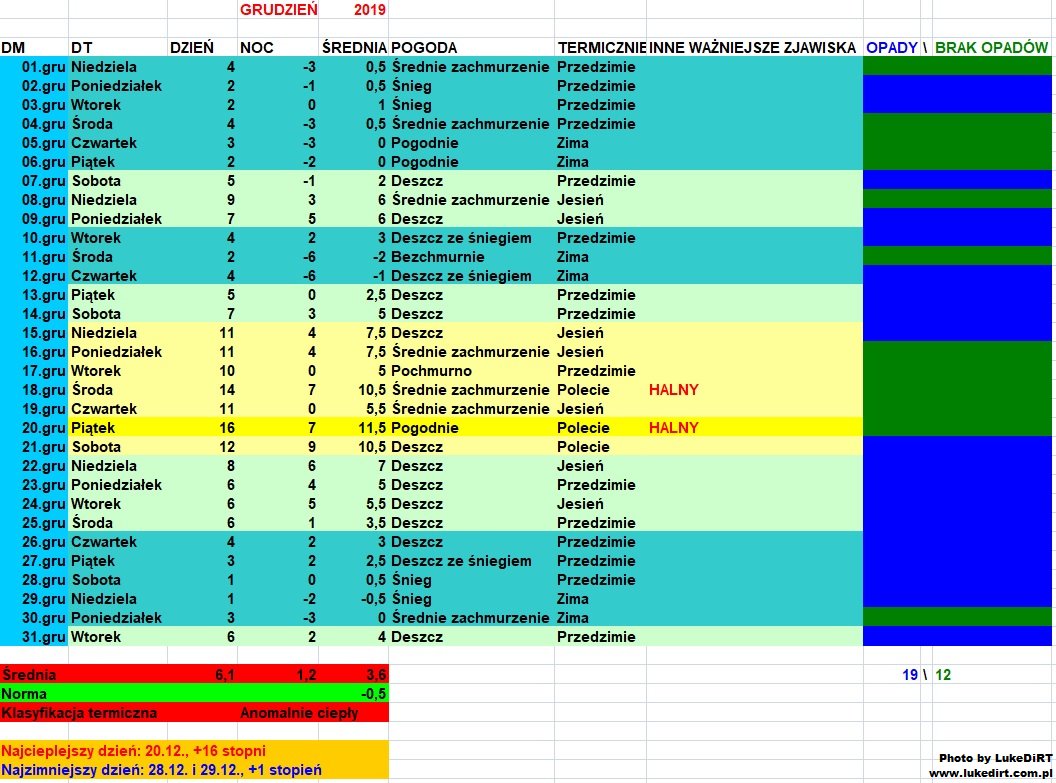The width and height of the screenshot is (1056, 783).
Task: Select HALNY cell in the 18.gru row
Action: click(x=673, y=390)
